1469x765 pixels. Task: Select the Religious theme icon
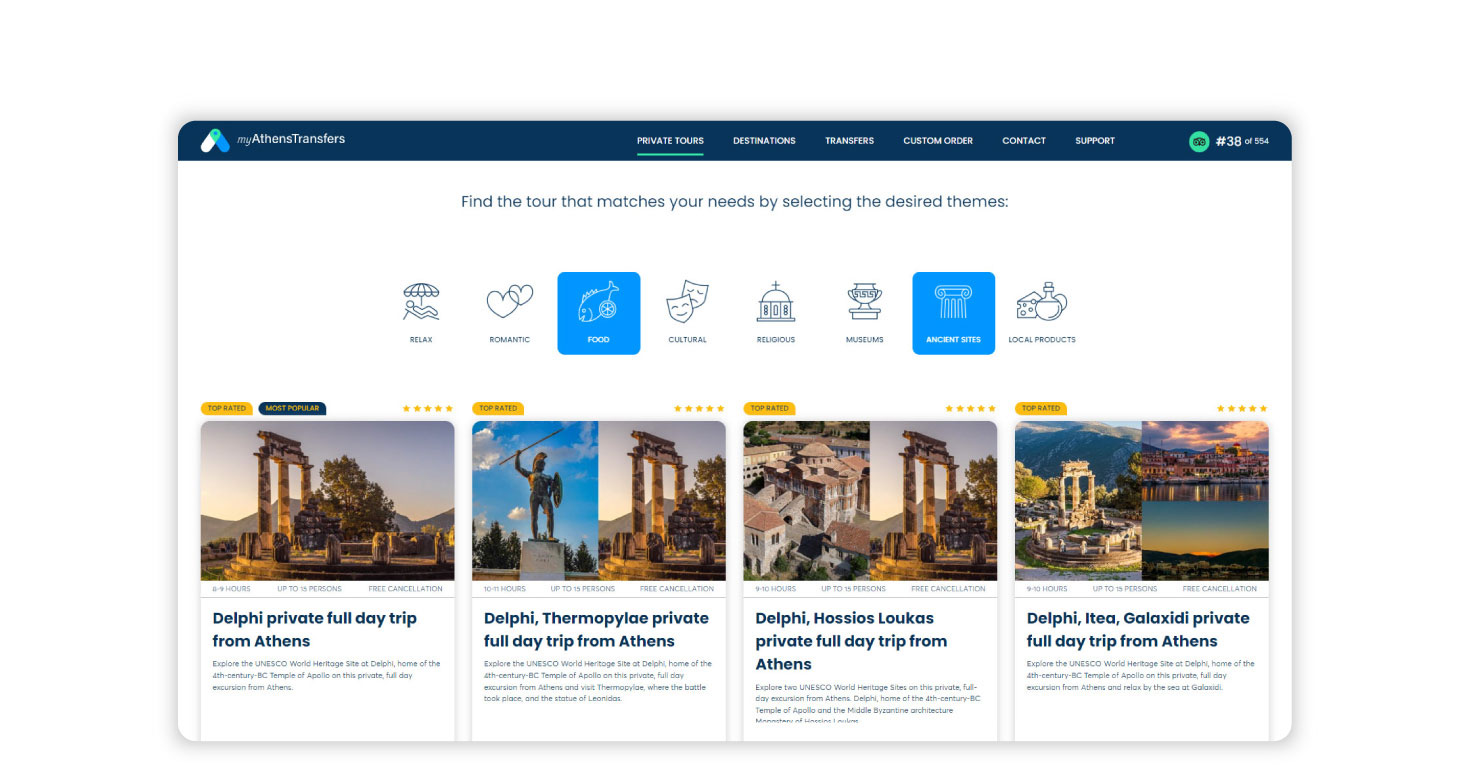tap(775, 310)
